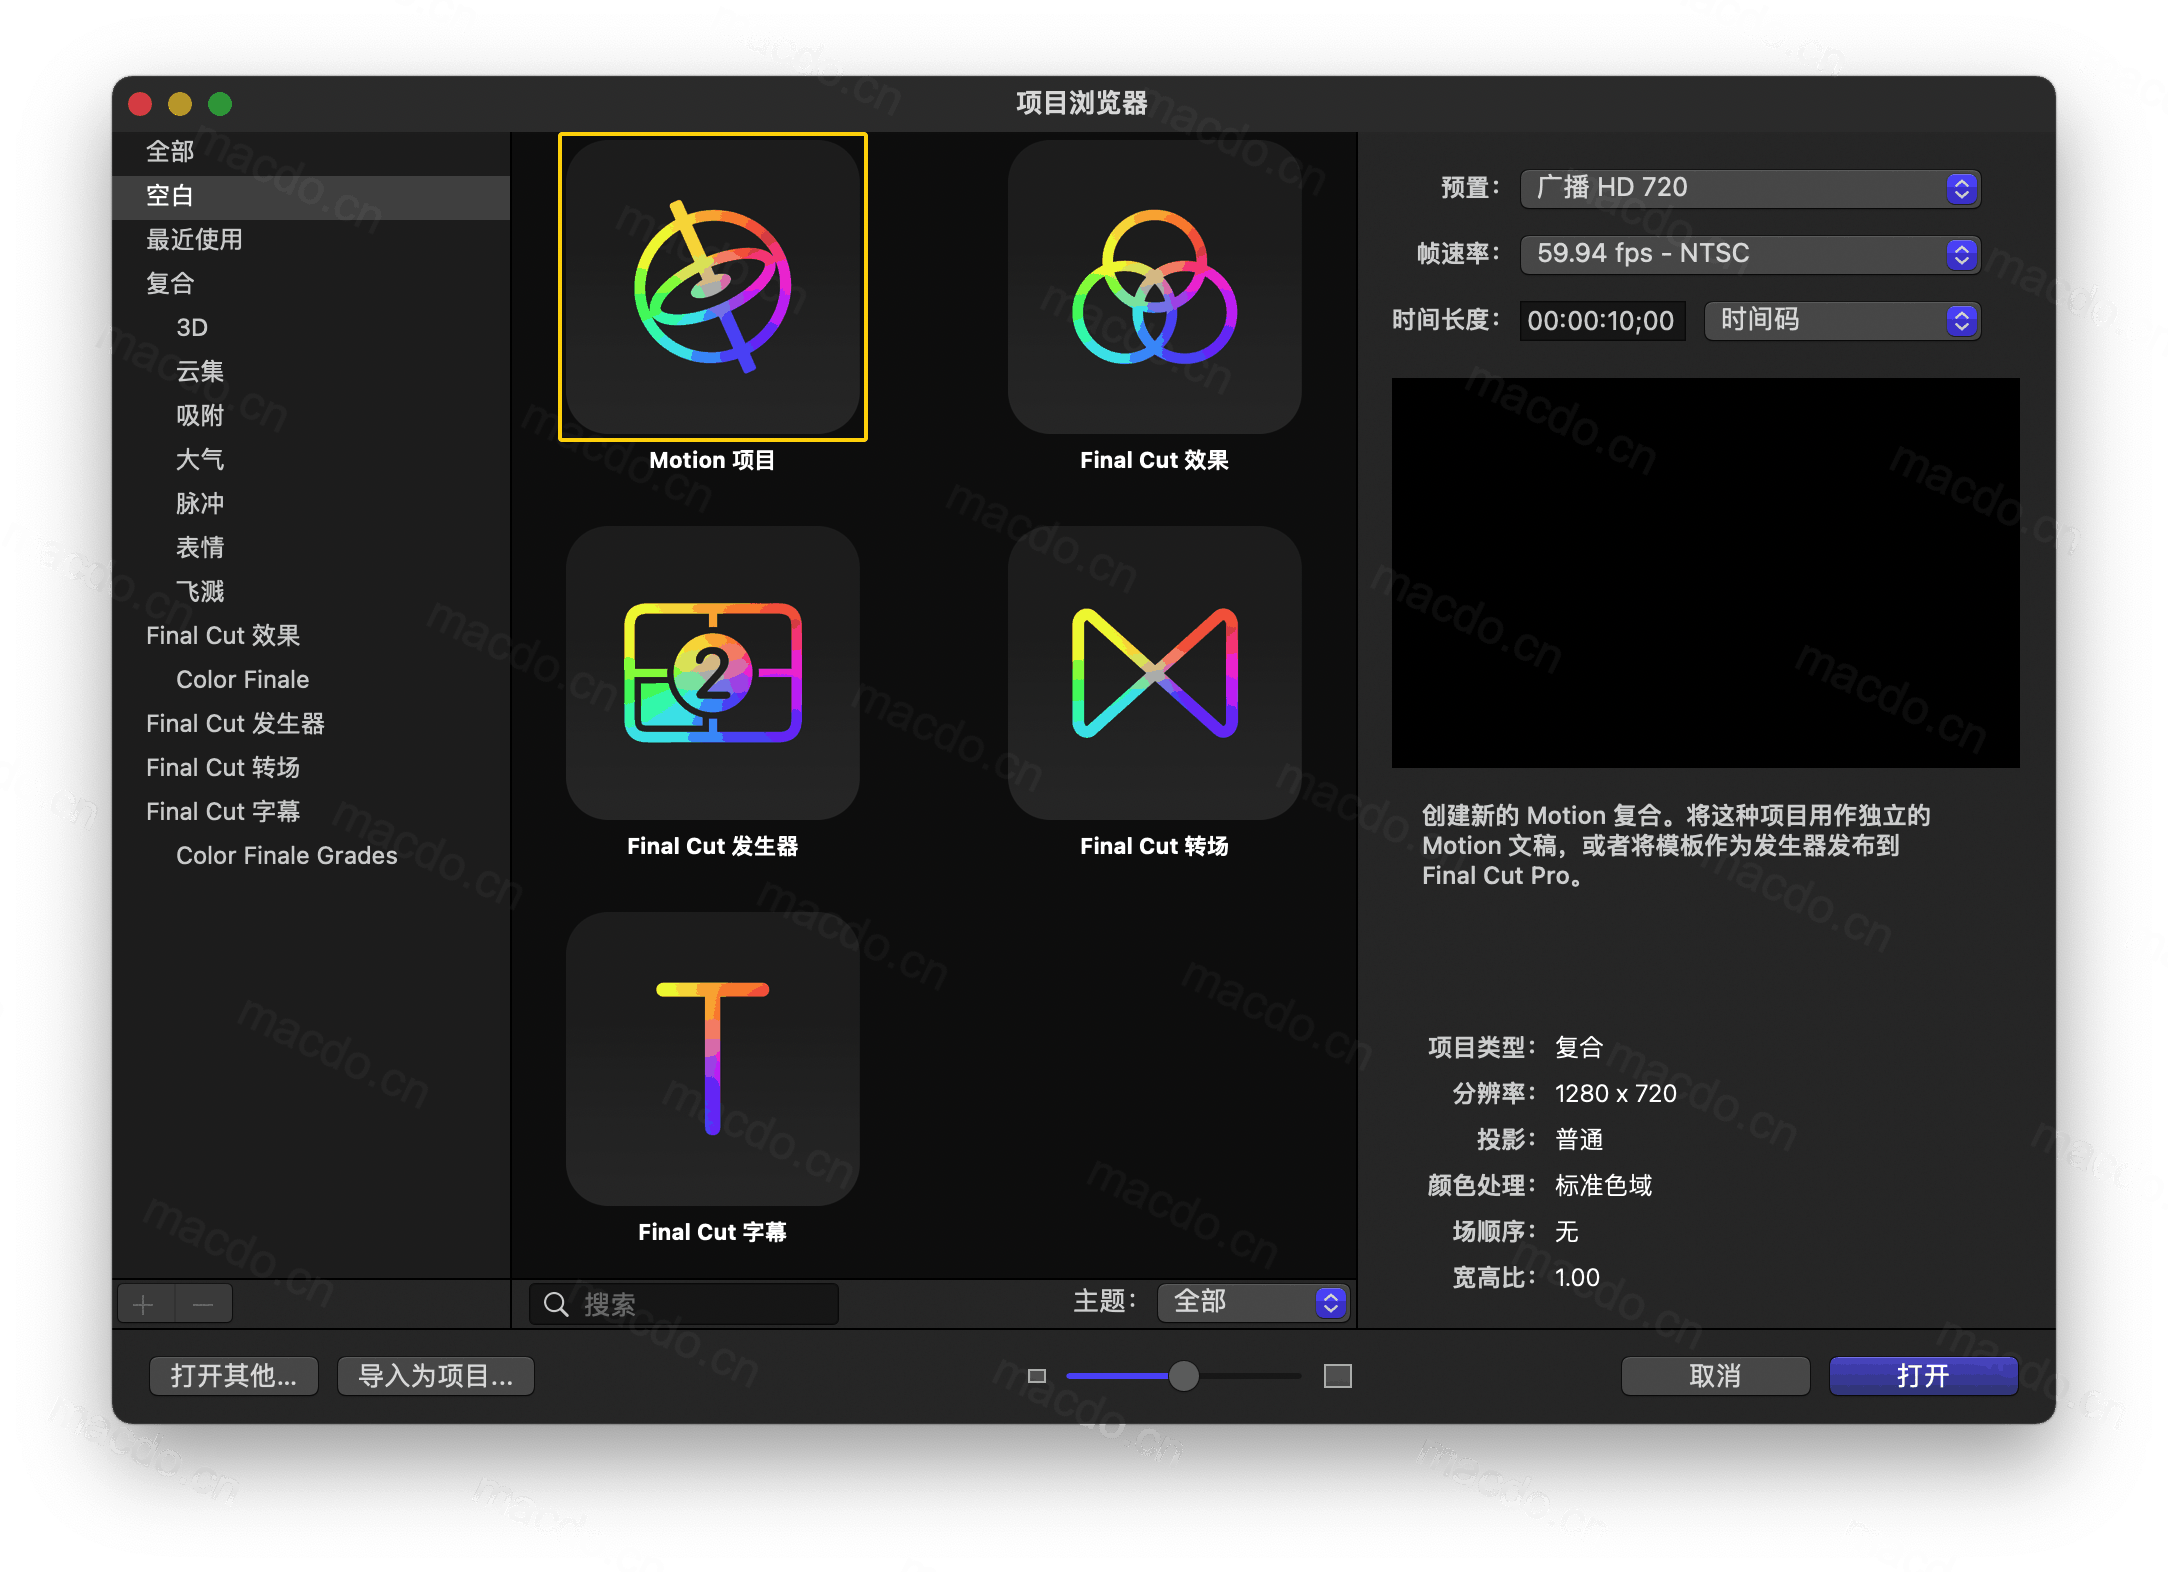Open the 预置 preset dropdown

1750,188
